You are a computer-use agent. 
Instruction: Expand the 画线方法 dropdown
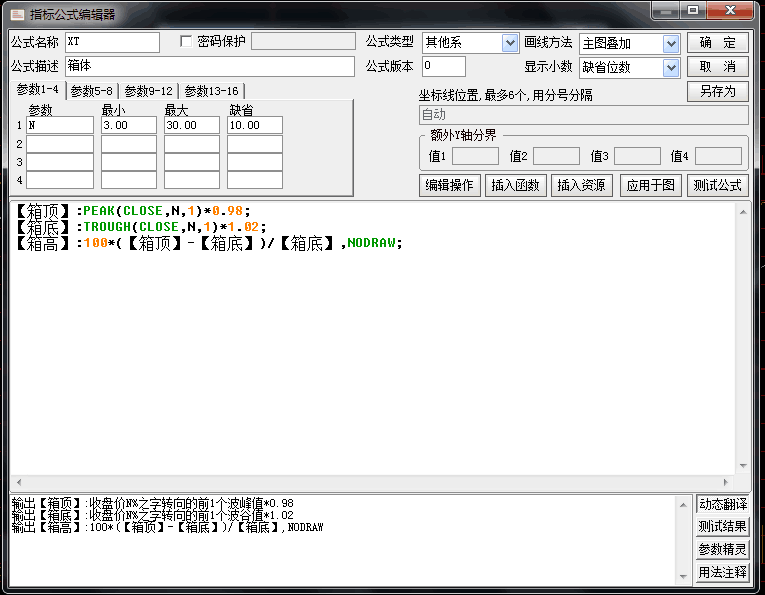coord(670,44)
